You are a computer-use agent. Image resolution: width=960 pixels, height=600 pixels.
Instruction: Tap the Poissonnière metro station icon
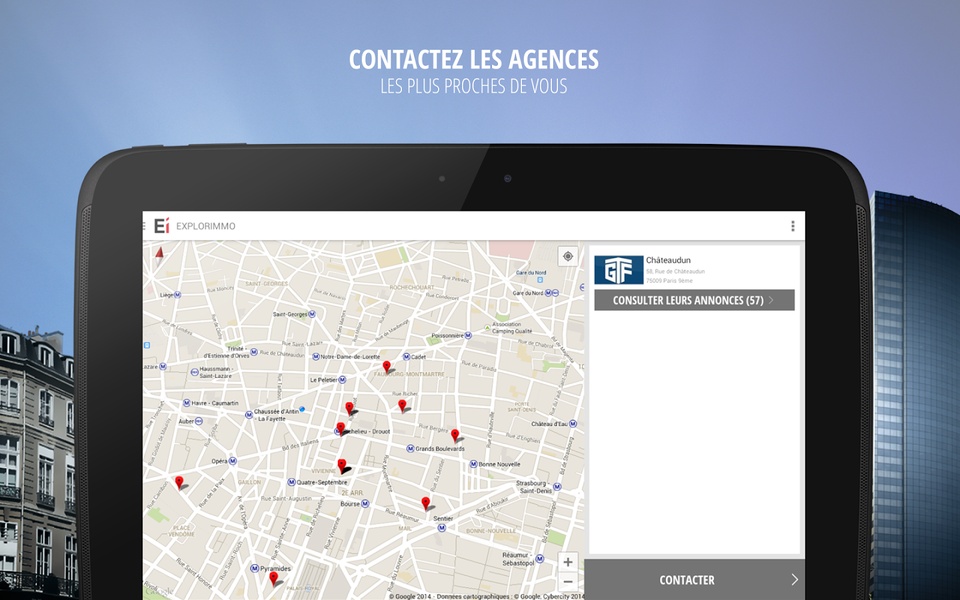click(468, 336)
